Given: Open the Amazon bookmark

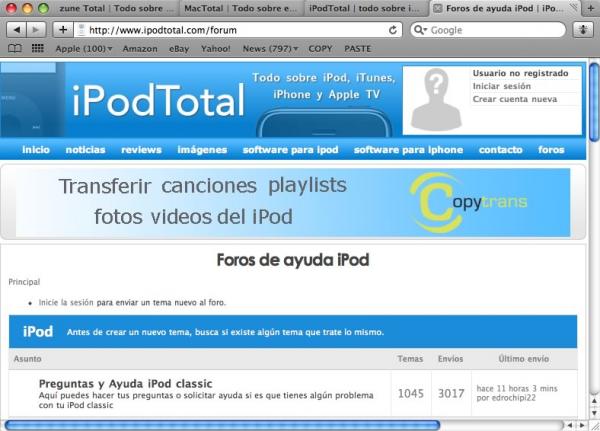Looking at the screenshot, I should tap(140, 49).
